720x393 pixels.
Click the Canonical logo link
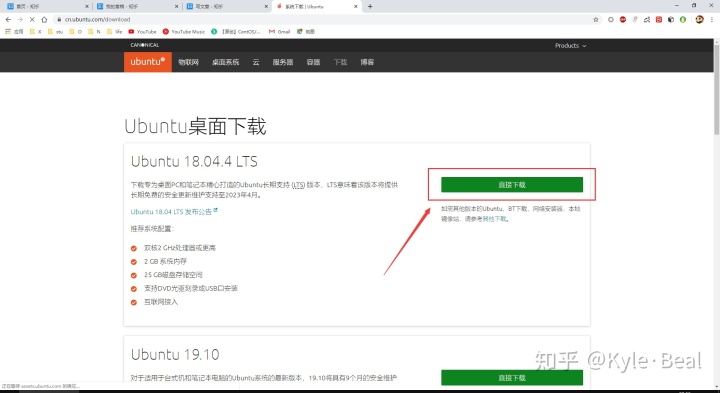[x=145, y=45]
